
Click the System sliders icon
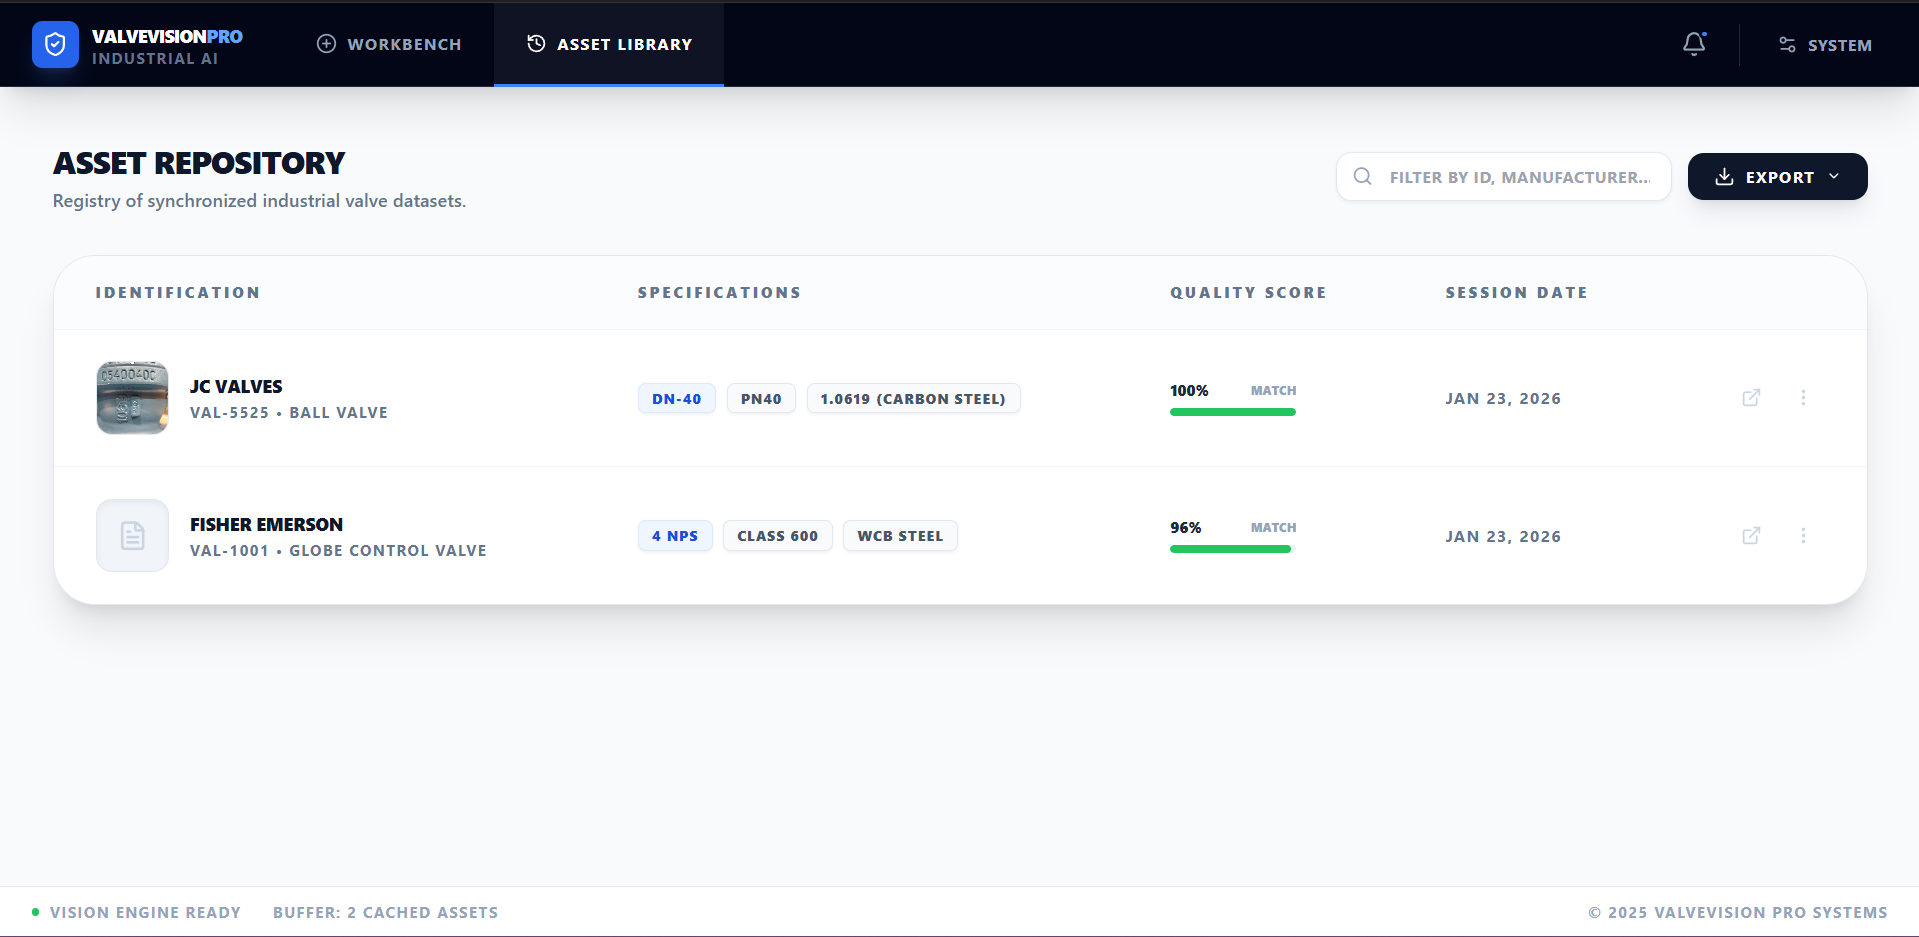[x=1787, y=45]
